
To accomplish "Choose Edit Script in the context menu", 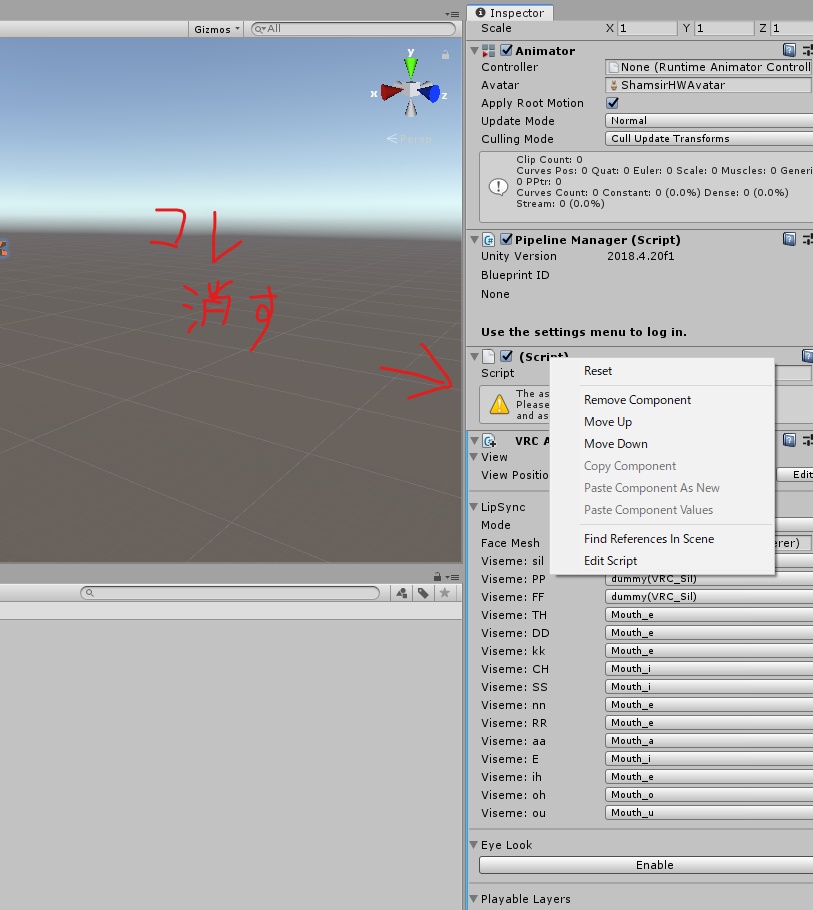I will [x=662, y=561].
